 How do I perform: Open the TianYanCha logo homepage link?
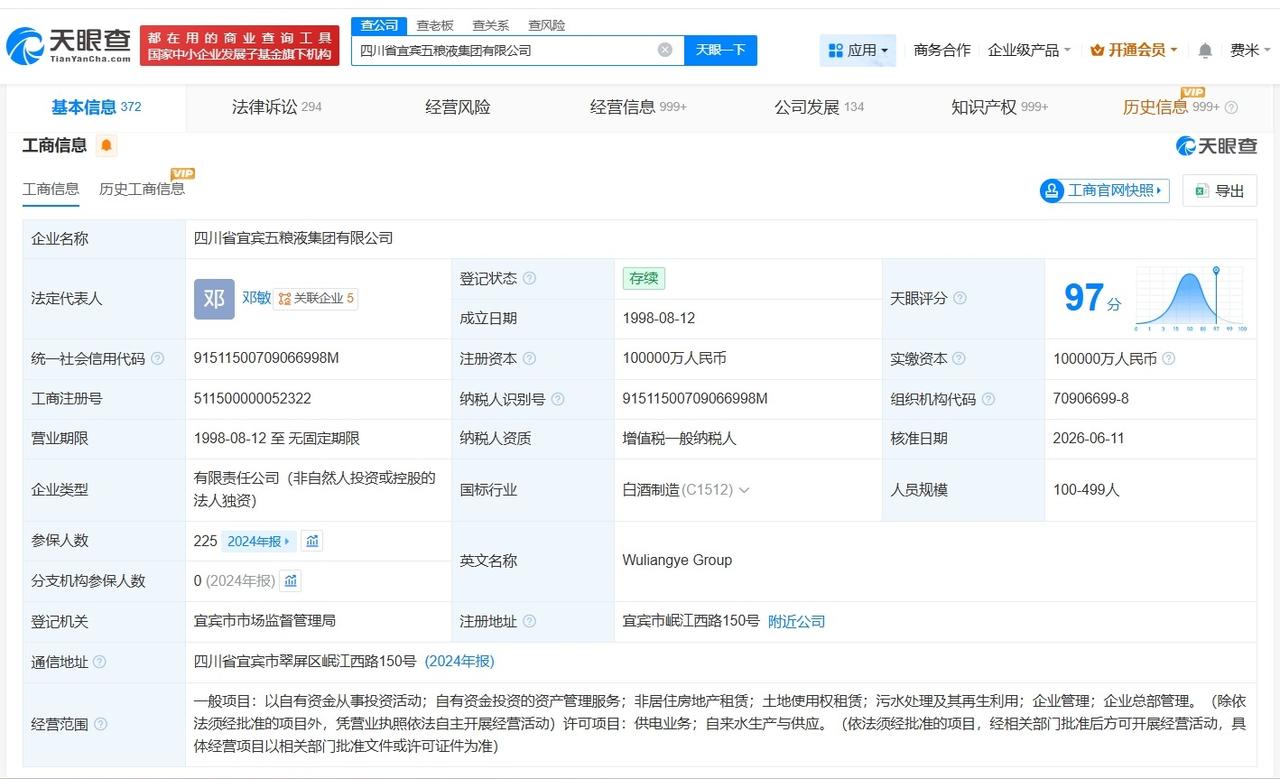pos(68,45)
